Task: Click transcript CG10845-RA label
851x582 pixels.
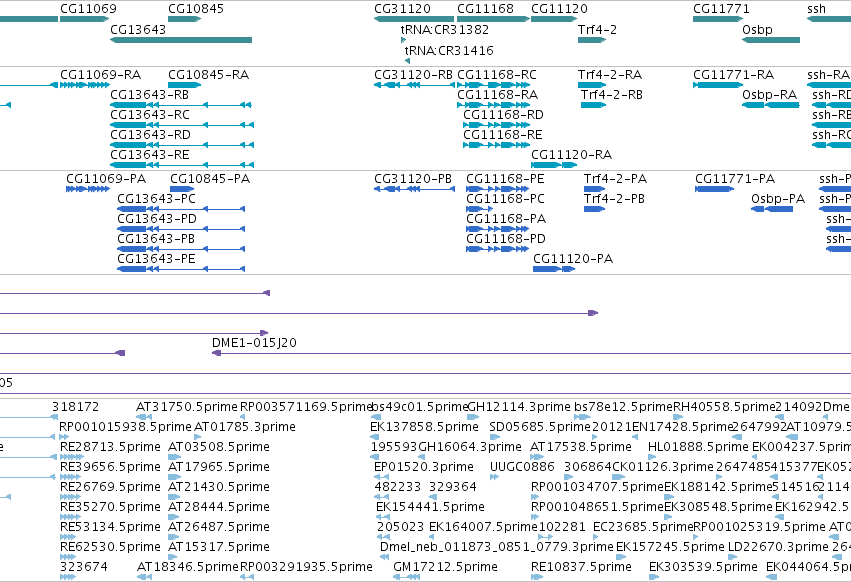Action: (x=208, y=74)
